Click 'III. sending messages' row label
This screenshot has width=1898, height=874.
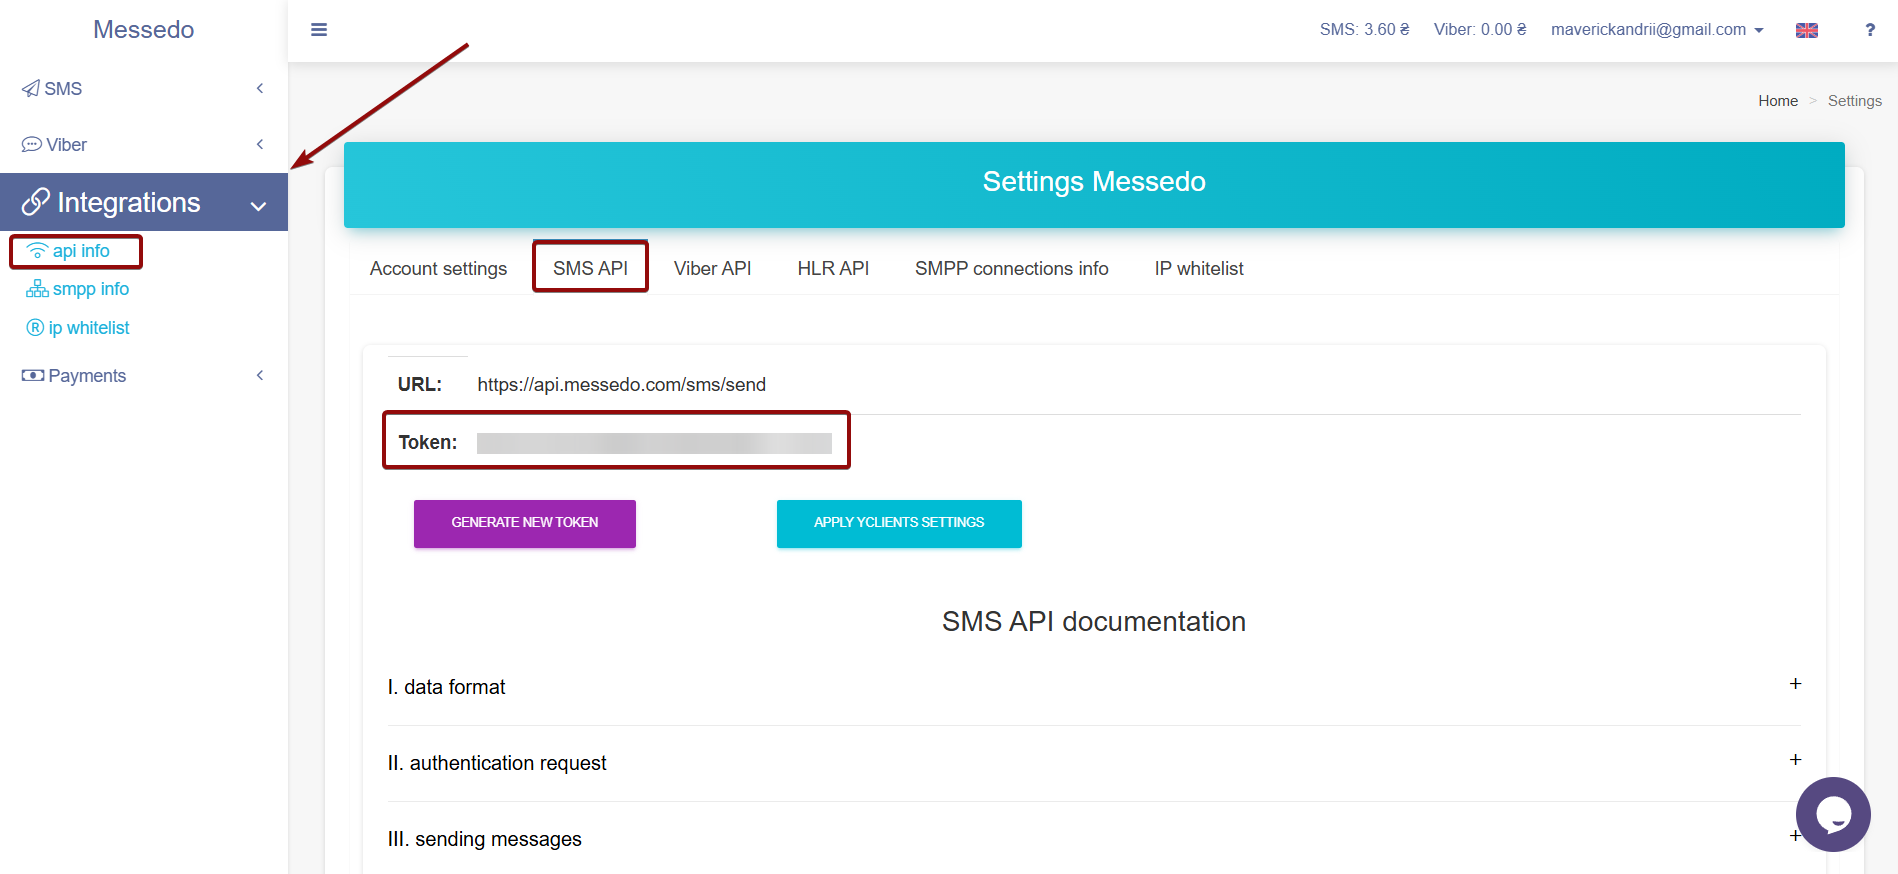point(484,839)
